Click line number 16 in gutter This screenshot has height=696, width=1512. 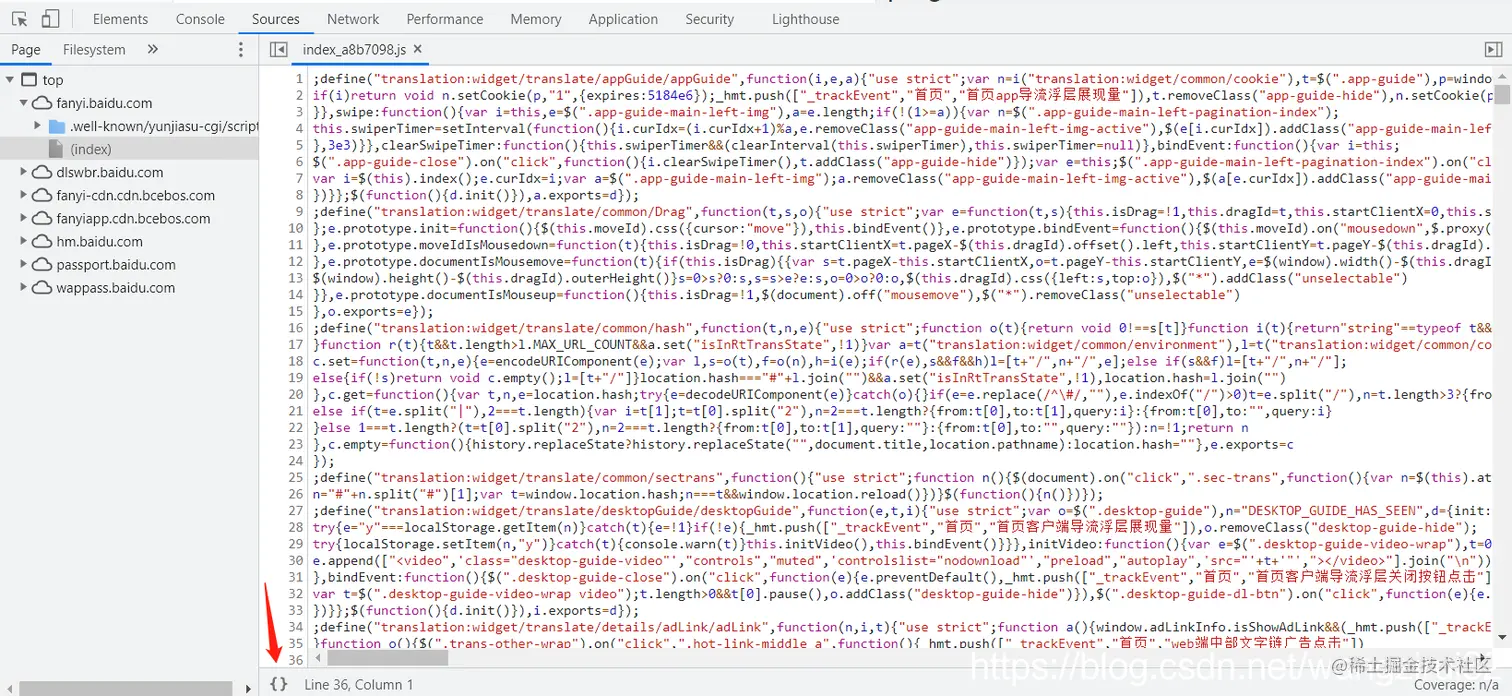pyautogui.click(x=294, y=328)
